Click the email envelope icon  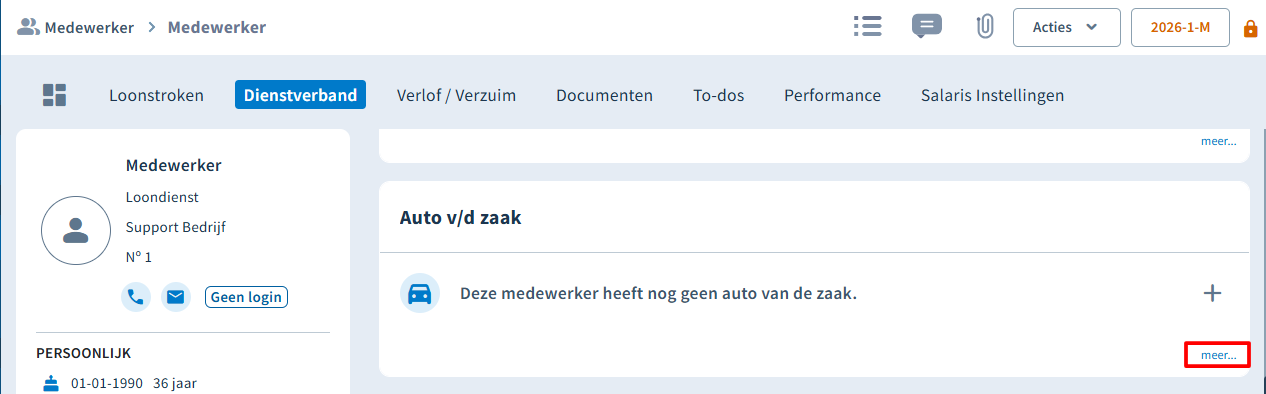coord(176,297)
